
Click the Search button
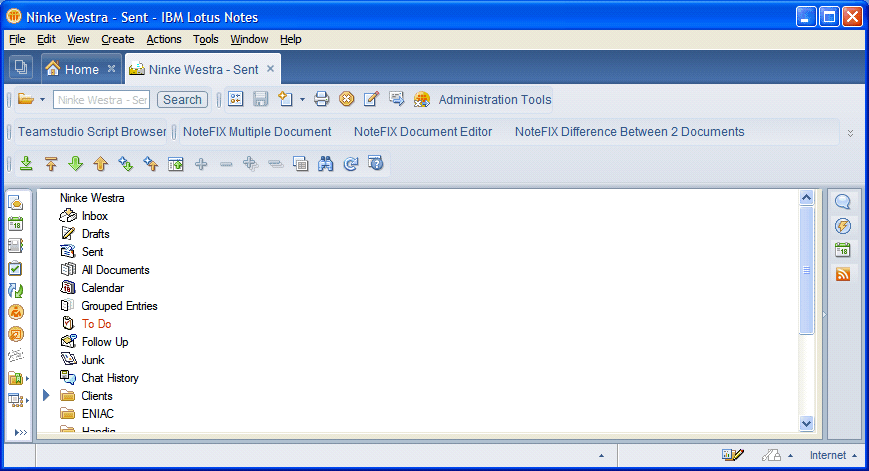point(182,100)
